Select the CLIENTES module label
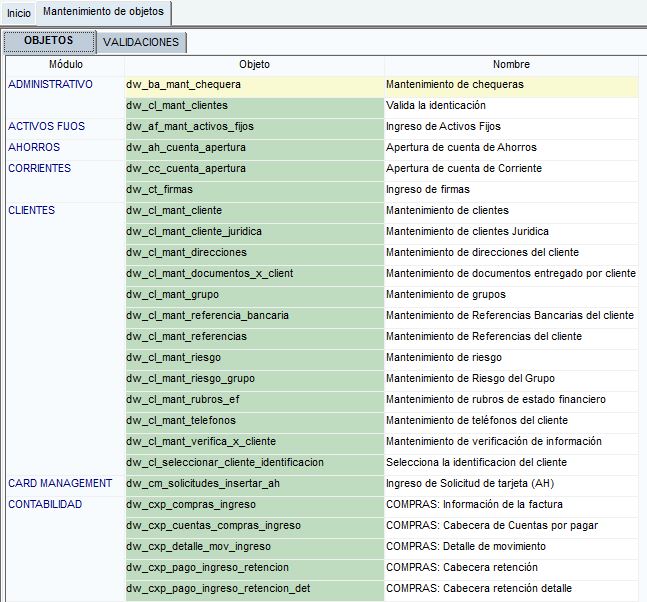This screenshot has width=647, height=602. click(31, 210)
